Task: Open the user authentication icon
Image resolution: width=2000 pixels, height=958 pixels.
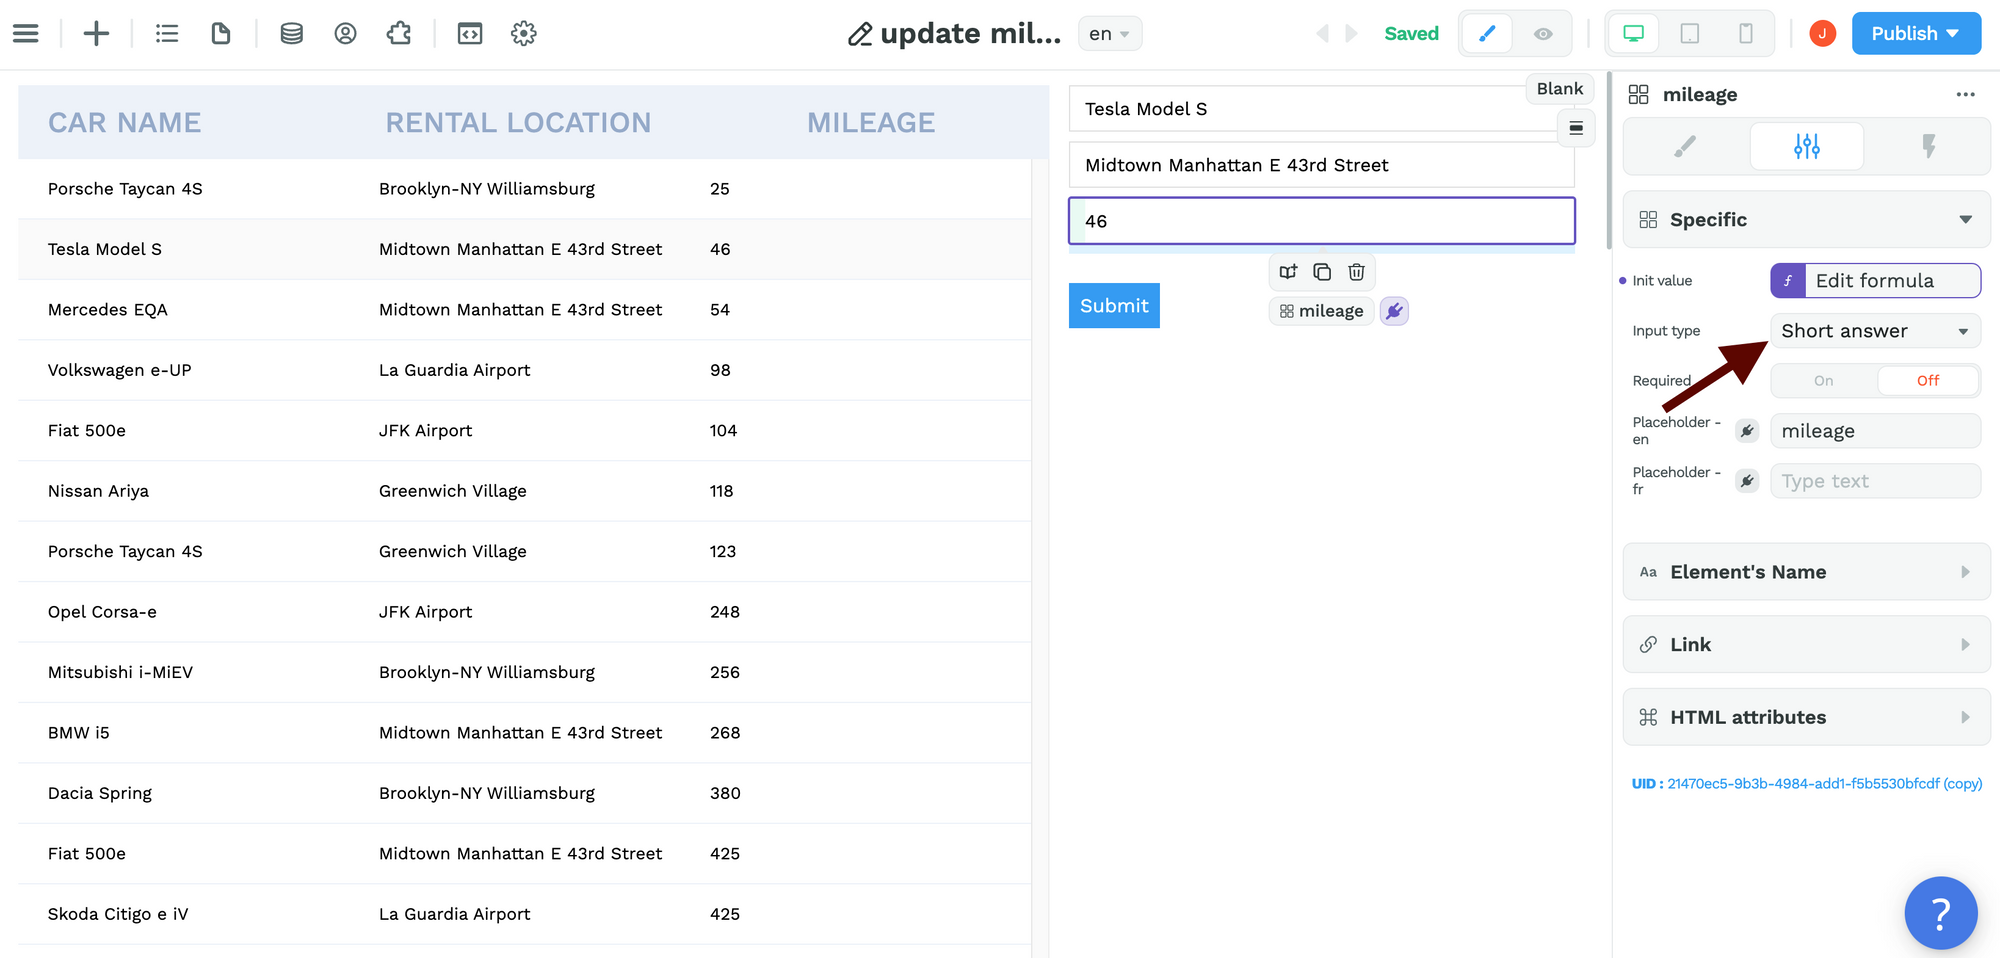Action: pyautogui.click(x=345, y=33)
